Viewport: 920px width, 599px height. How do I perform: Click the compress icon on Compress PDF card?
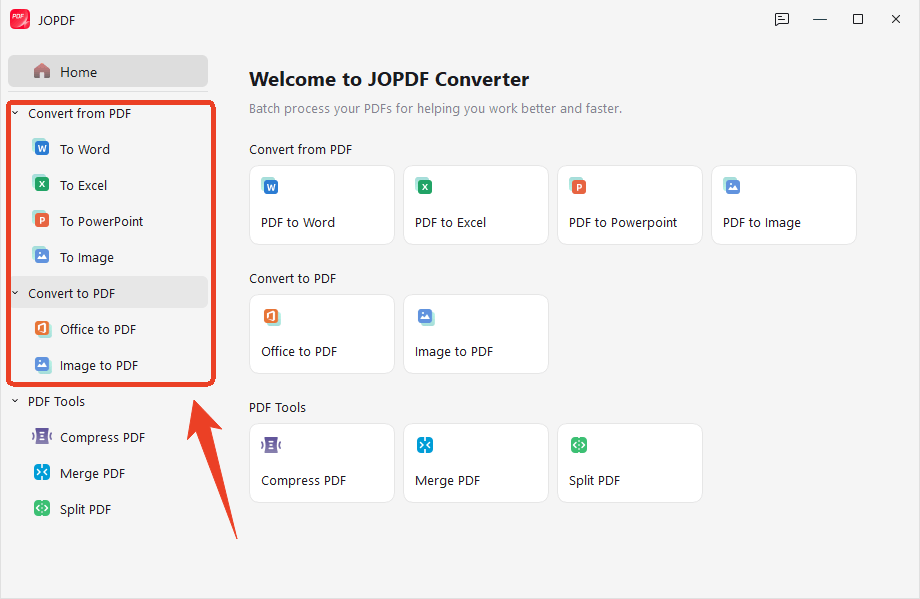click(x=271, y=445)
